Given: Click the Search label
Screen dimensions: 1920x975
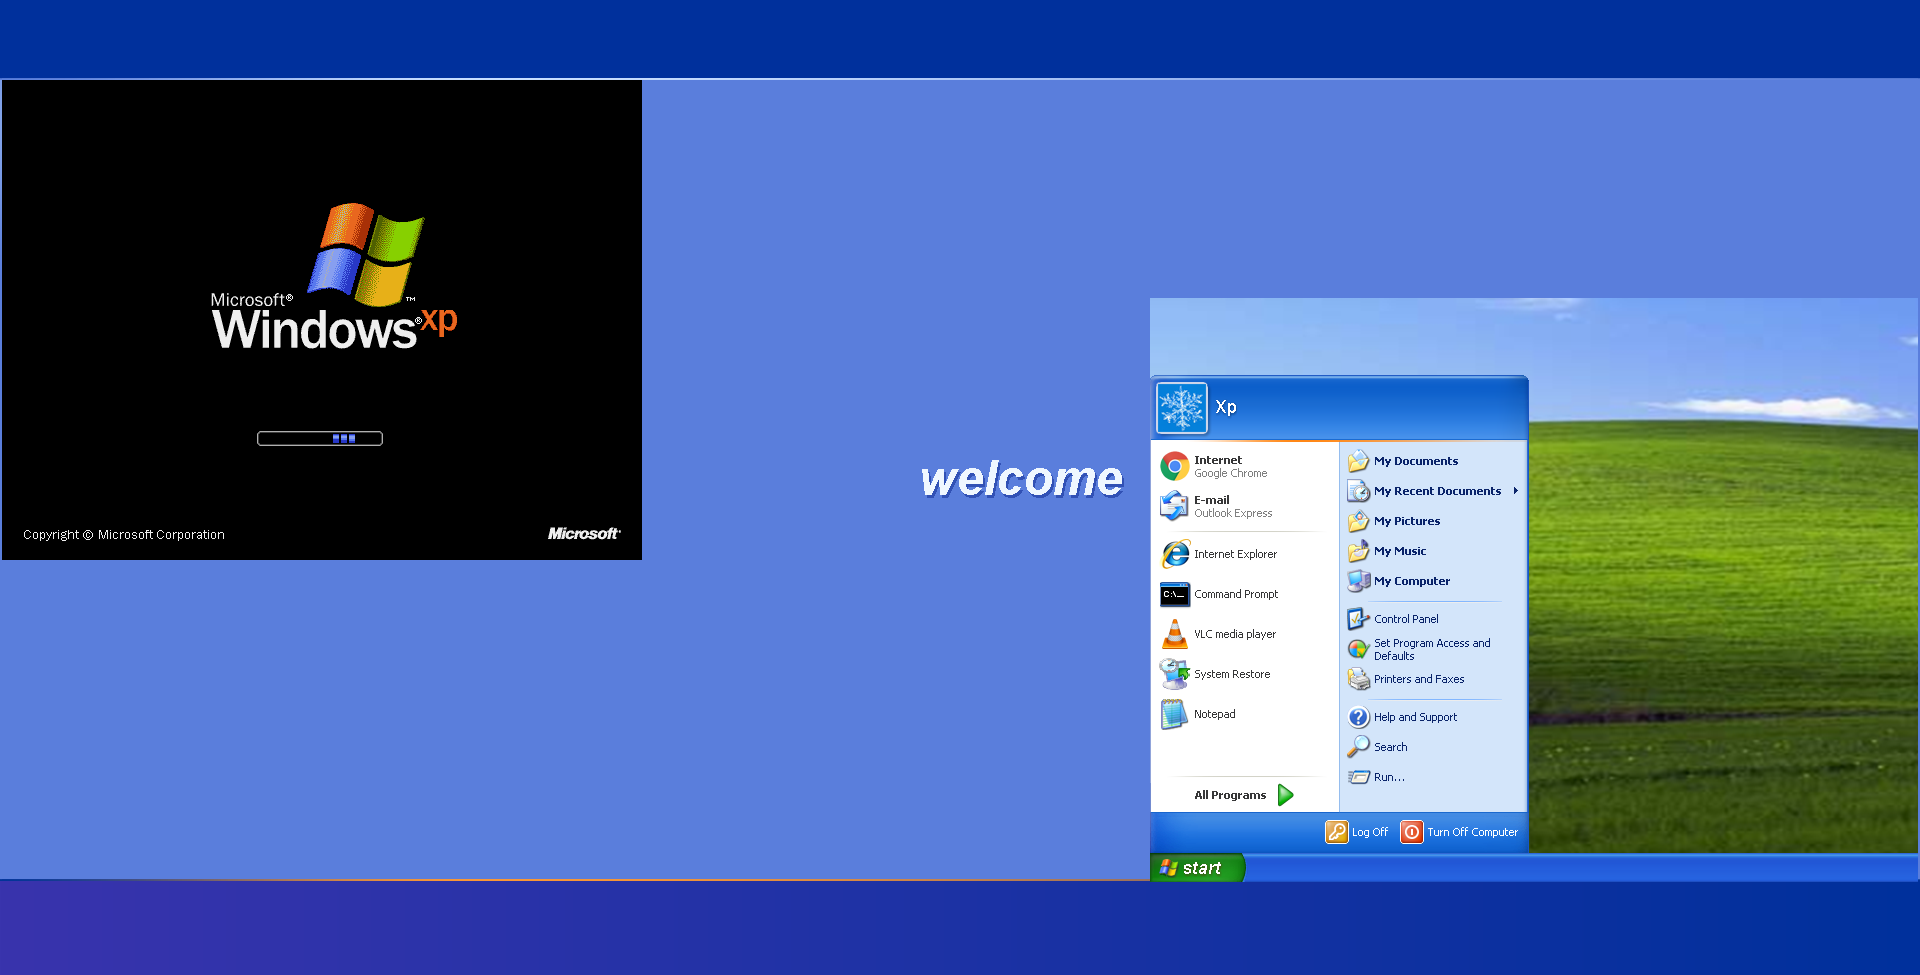Looking at the screenshot, I should [1390, 747].
